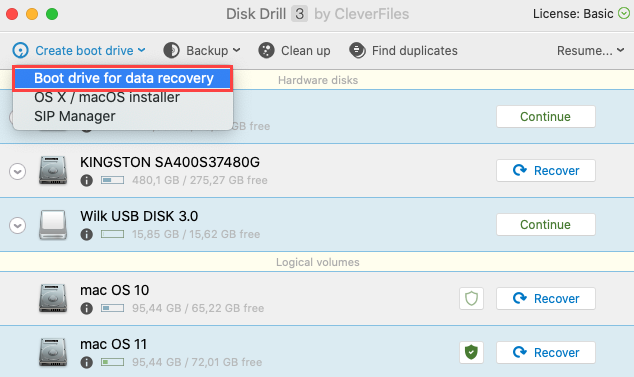Image resolution: width=634 pixels, height=377 pixels.
Task: Click the mac OS 11 drive icon
Action: pyautogui.click(x=53, y=352)
